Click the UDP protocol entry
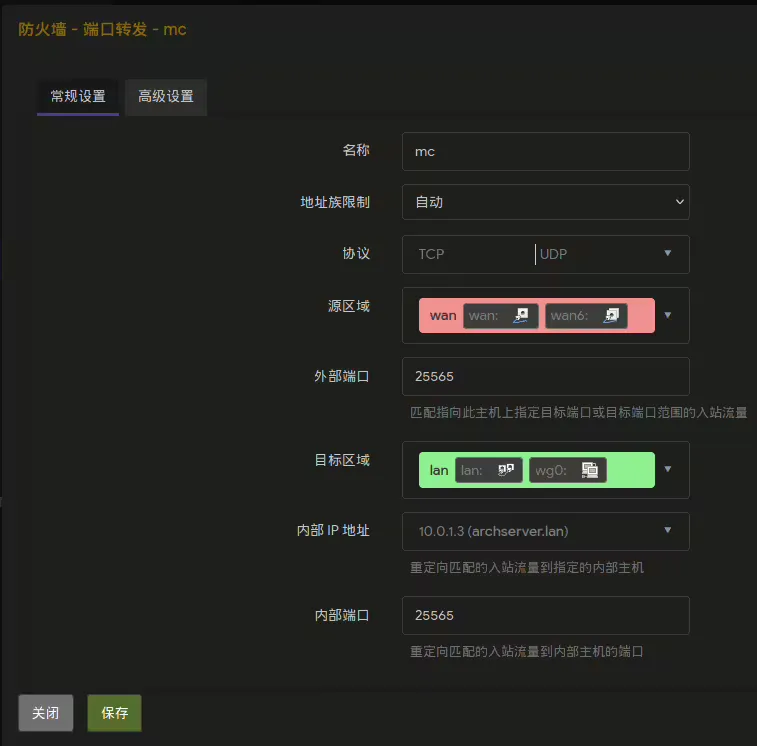Viewport: 757px width, 746px height. tap(554, 254)
